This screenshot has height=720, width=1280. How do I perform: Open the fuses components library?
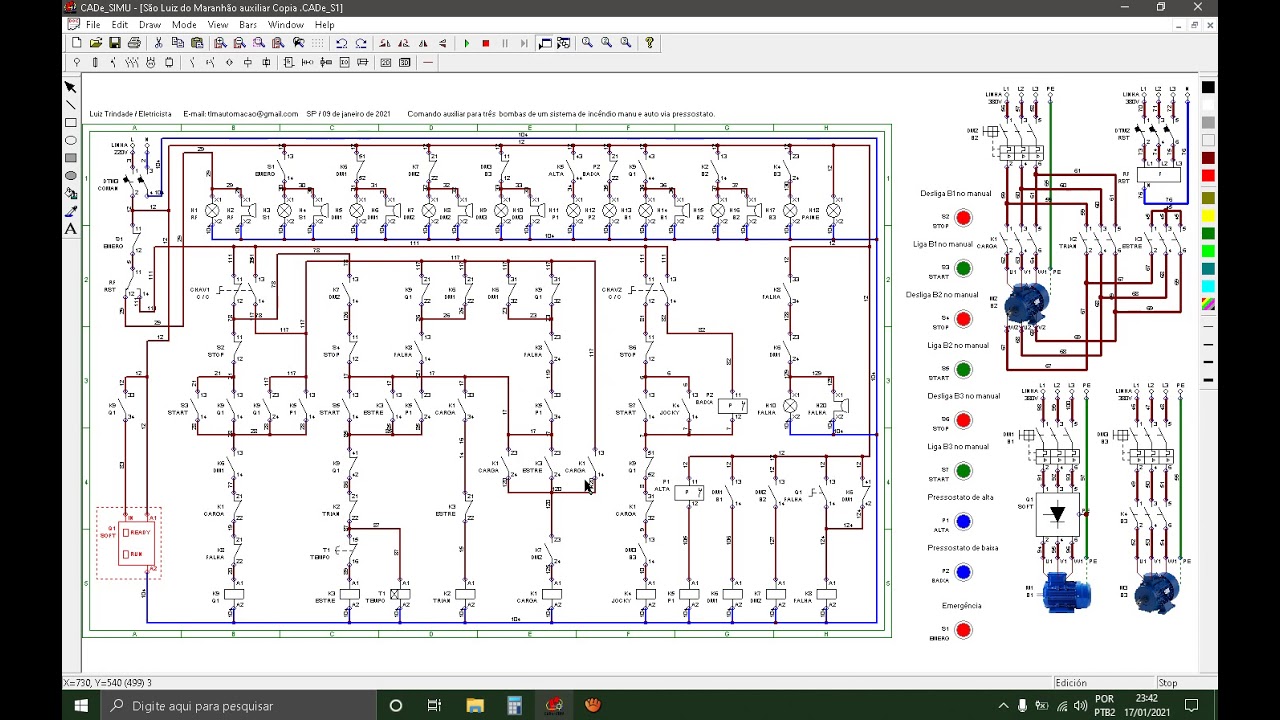click(95, 63)
